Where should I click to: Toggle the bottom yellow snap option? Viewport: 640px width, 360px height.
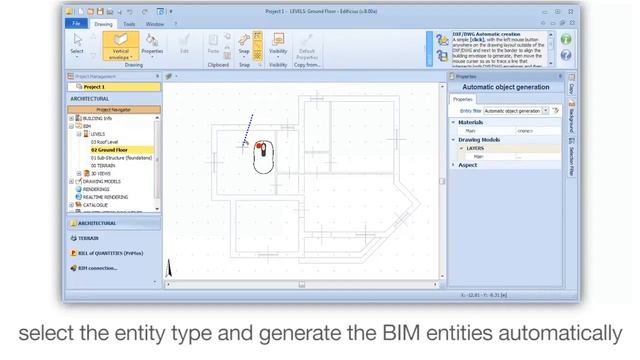pyautogui.click(x=258, y=55)
